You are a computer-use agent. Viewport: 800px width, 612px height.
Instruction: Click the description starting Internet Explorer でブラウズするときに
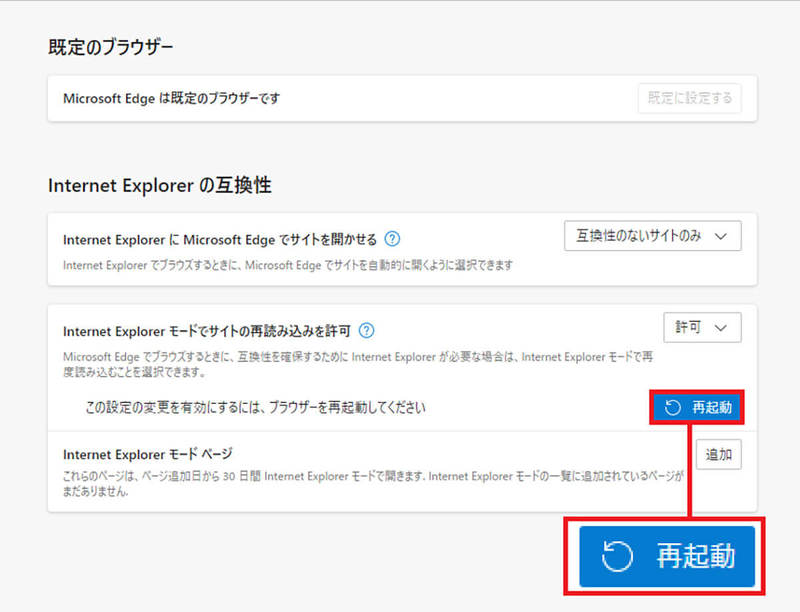(288, 265)
